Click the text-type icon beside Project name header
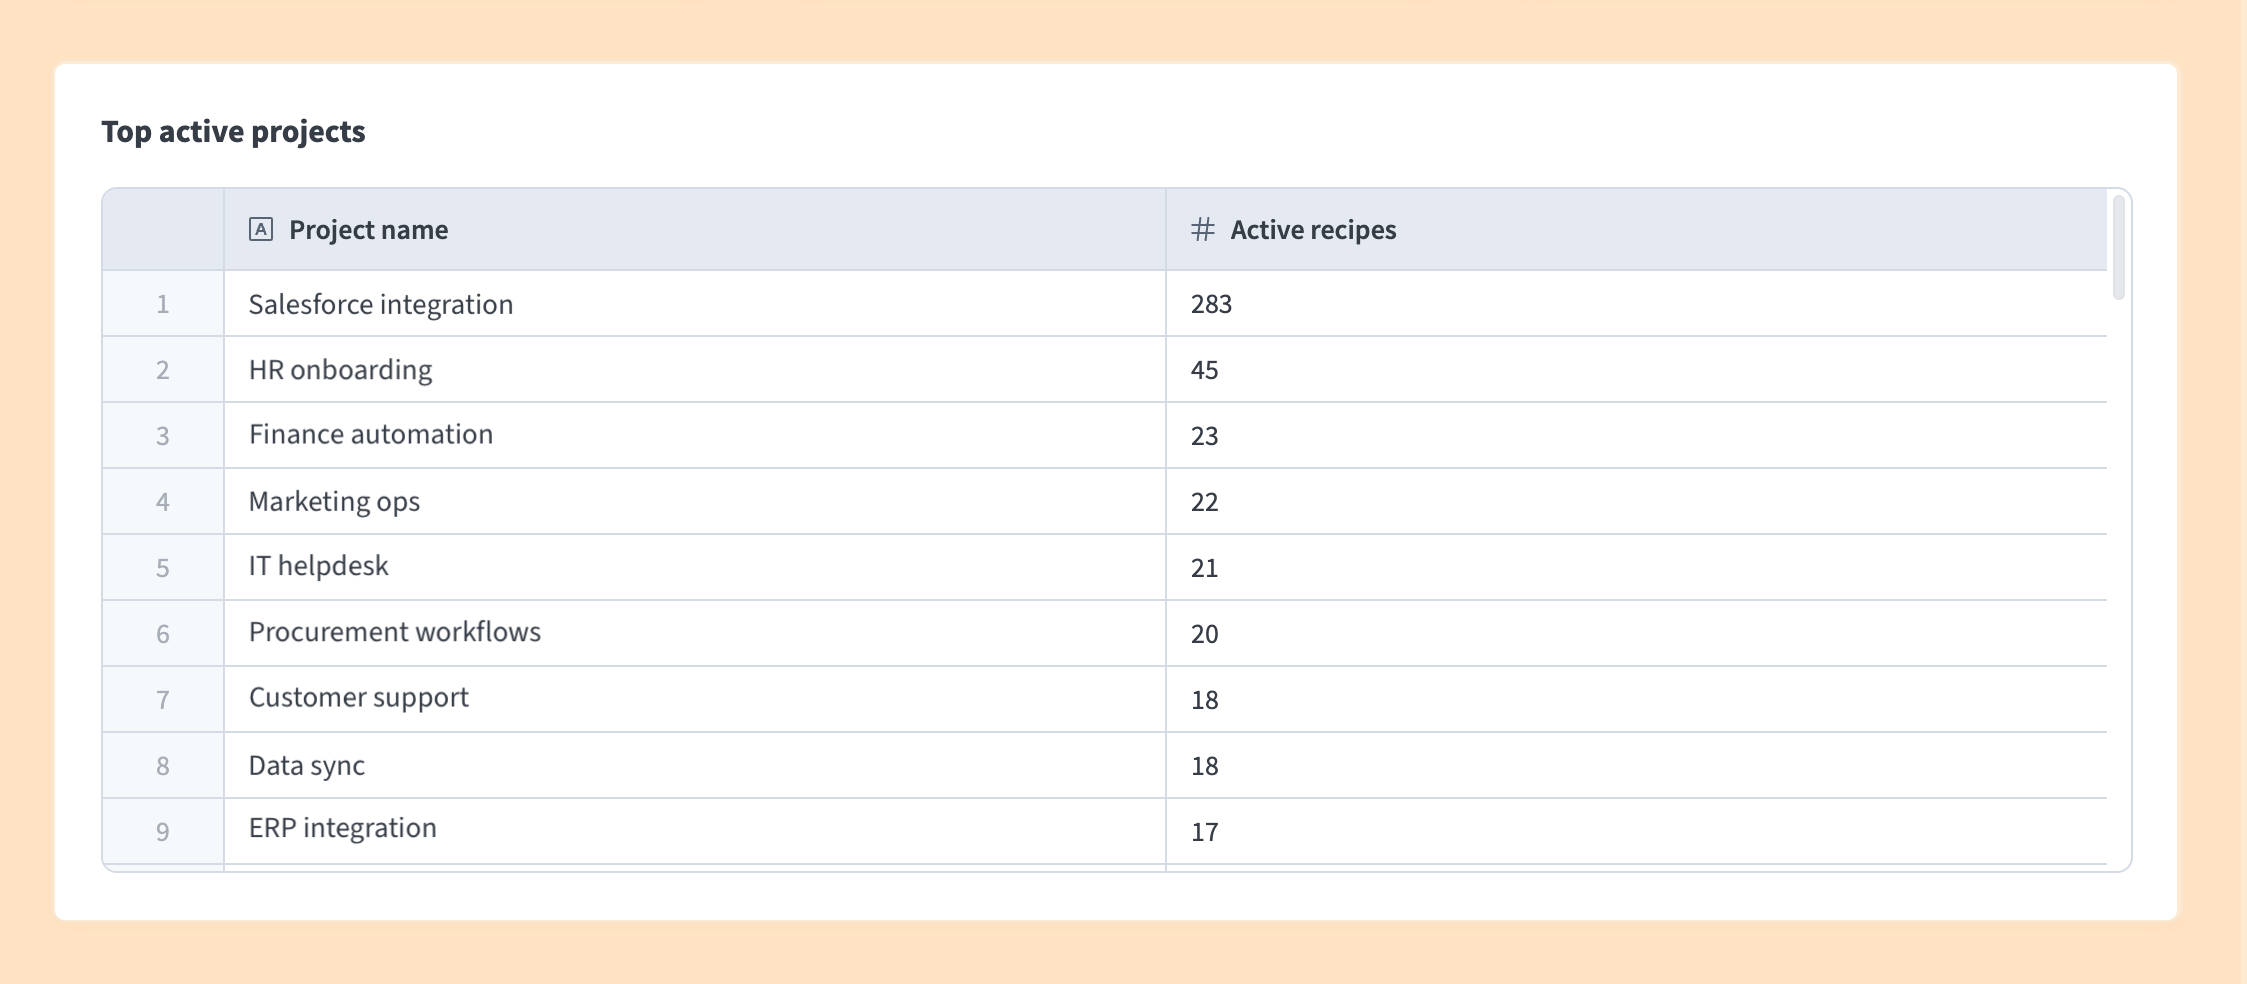 coord(261,229)
